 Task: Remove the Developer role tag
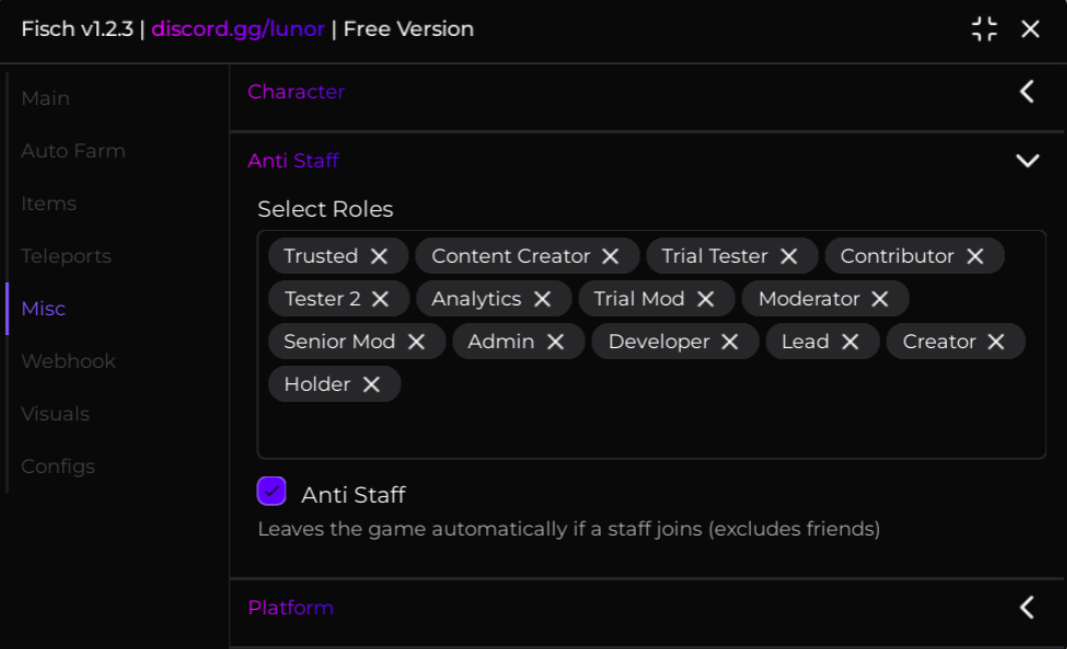[729, 342]
